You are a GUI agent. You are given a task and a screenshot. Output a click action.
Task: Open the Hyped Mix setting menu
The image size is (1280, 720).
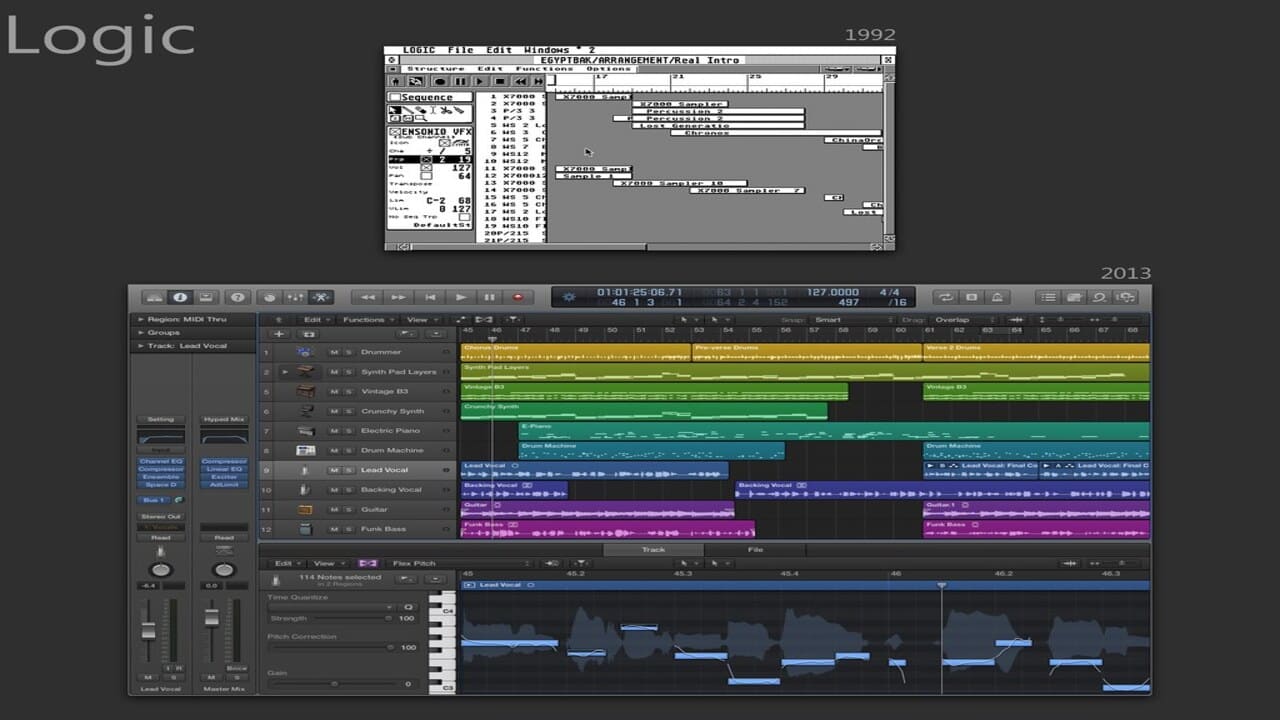[x=224, y=419]
